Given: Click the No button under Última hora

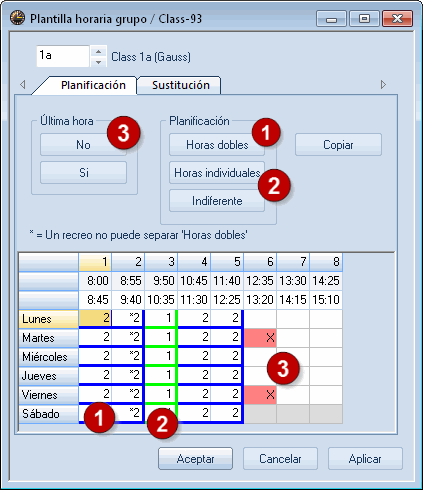Looking at the screenshot, I should (83, 145).
